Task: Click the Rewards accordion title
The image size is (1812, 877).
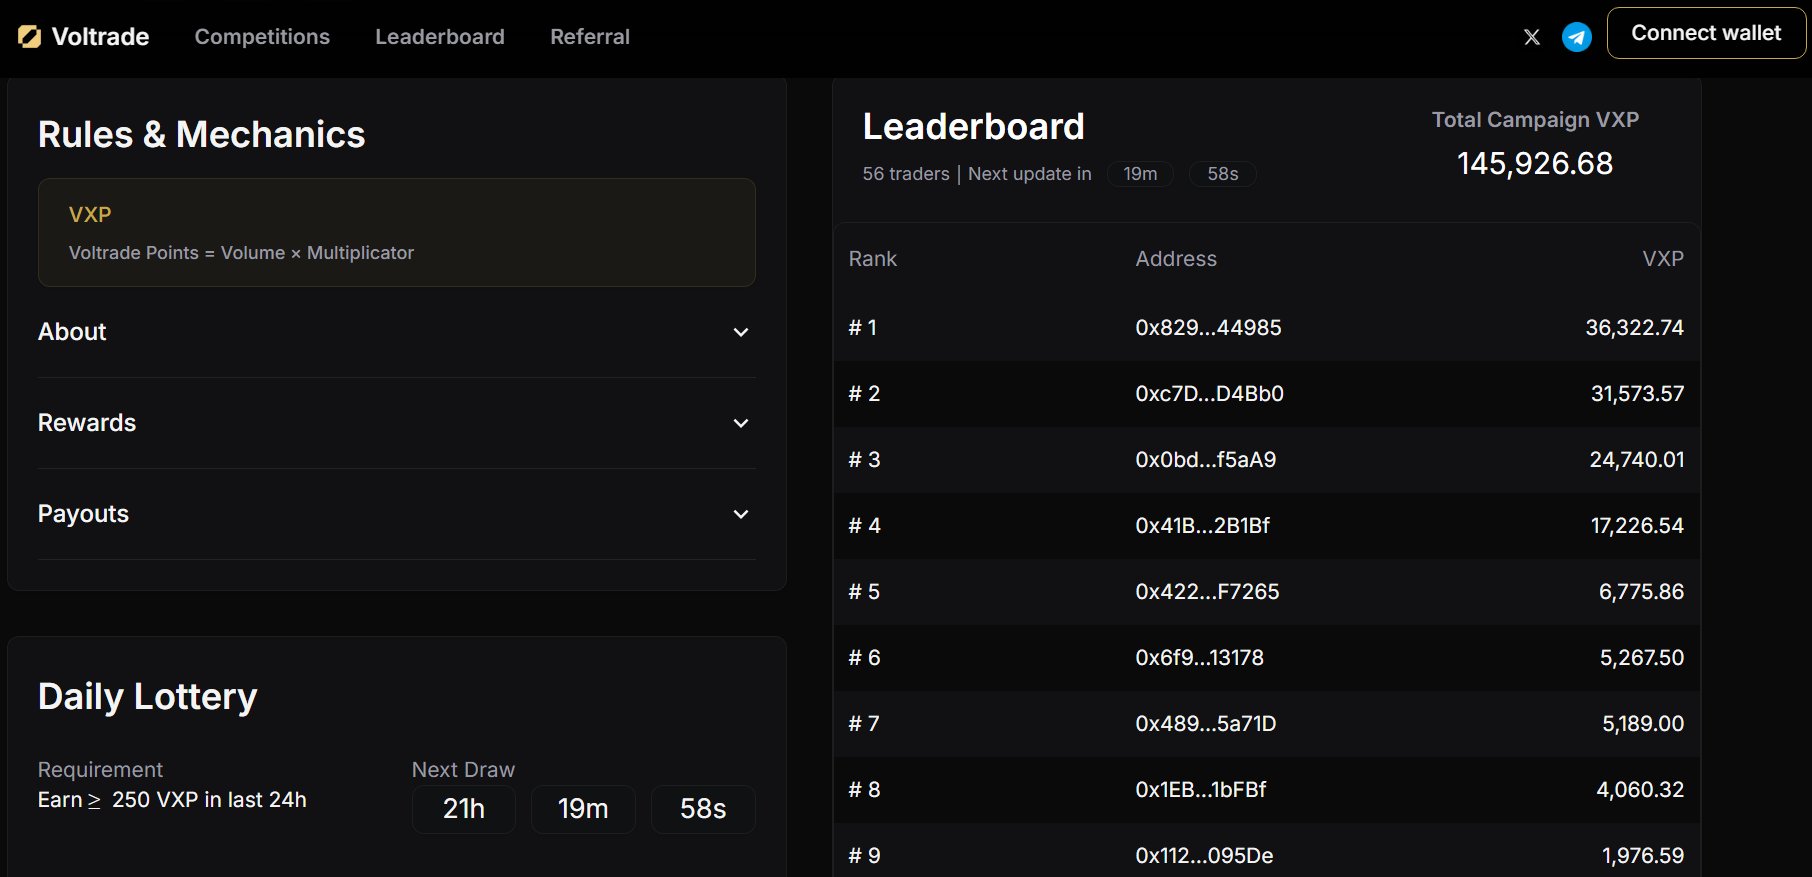Action: 87,423
